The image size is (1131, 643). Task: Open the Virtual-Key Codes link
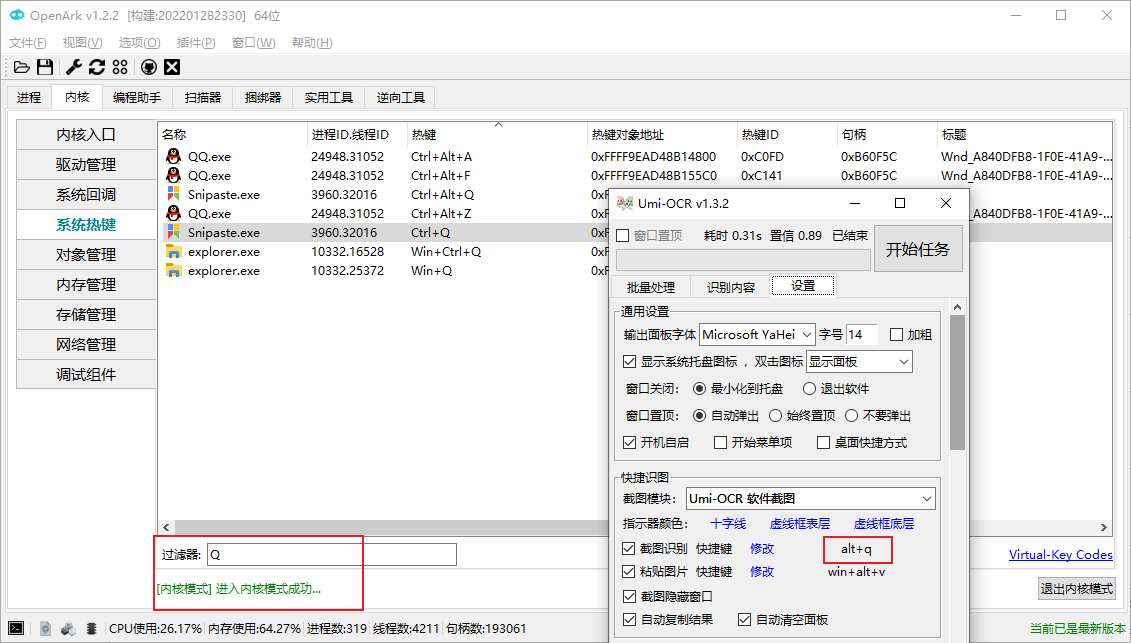(1060, 554)
